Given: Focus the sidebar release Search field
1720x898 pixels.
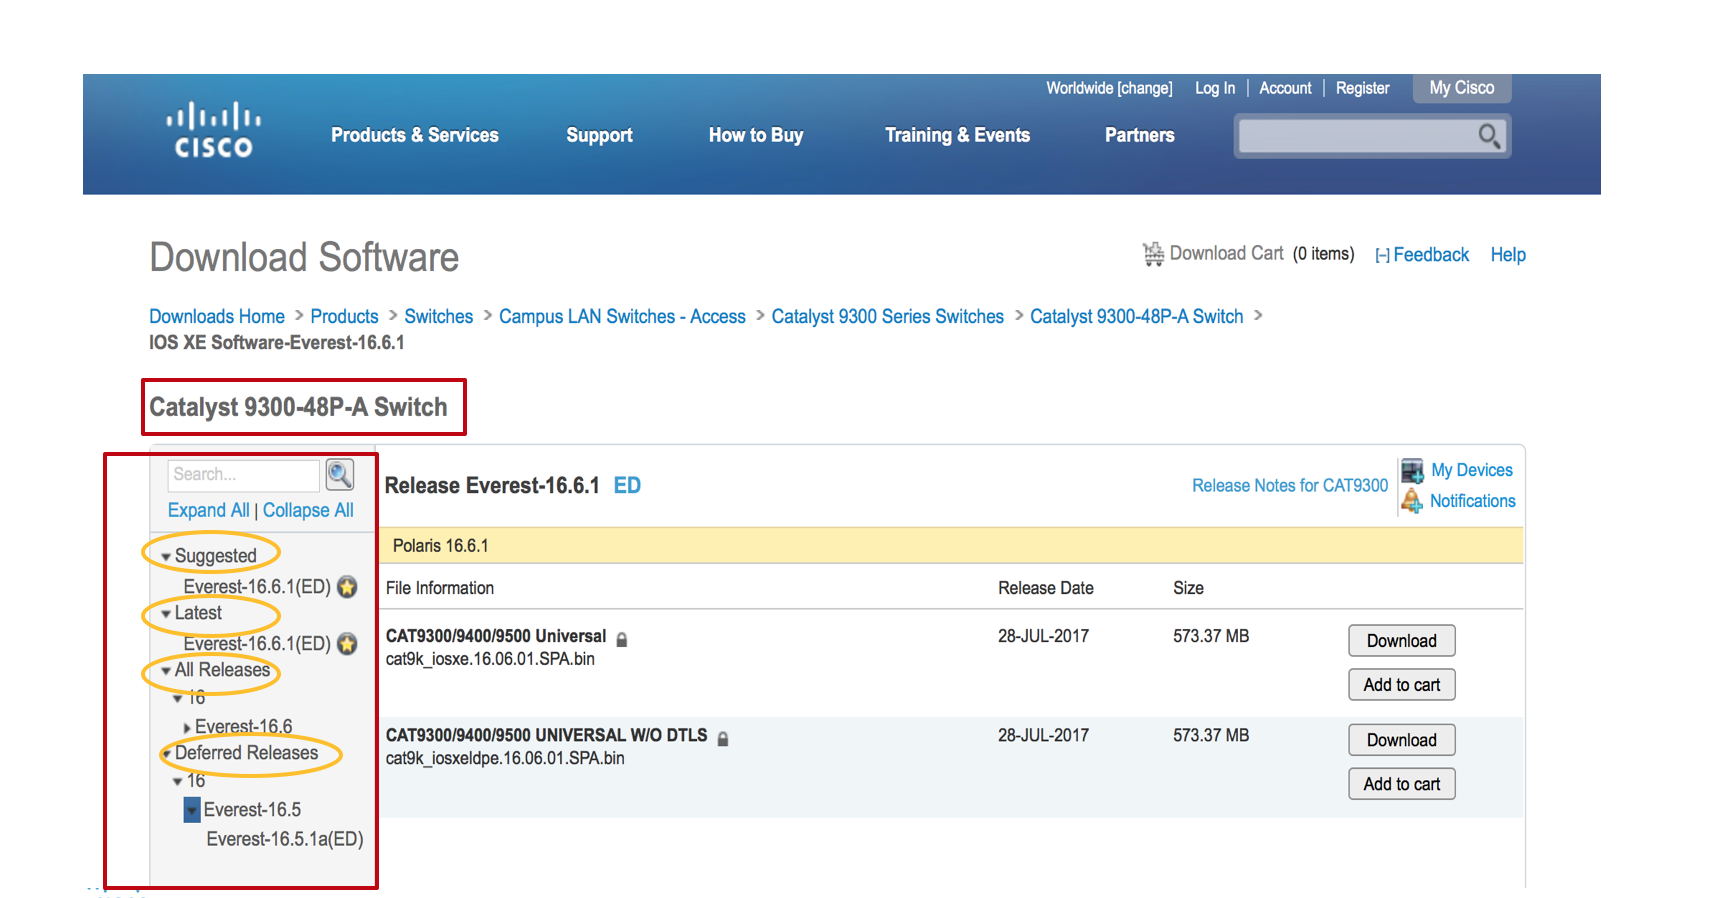Looking at the screenshot, I should (x=244, y=475).
